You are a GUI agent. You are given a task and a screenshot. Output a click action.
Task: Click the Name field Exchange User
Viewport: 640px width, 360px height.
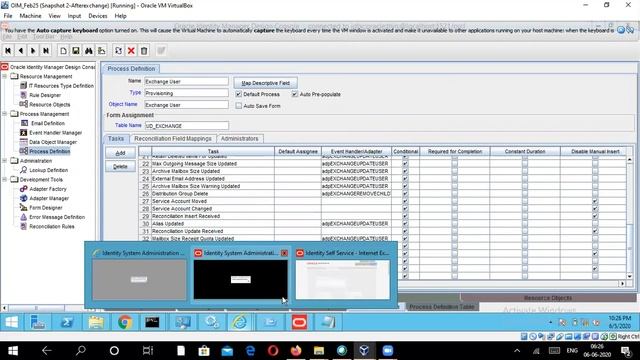click(x=187, y=82)
